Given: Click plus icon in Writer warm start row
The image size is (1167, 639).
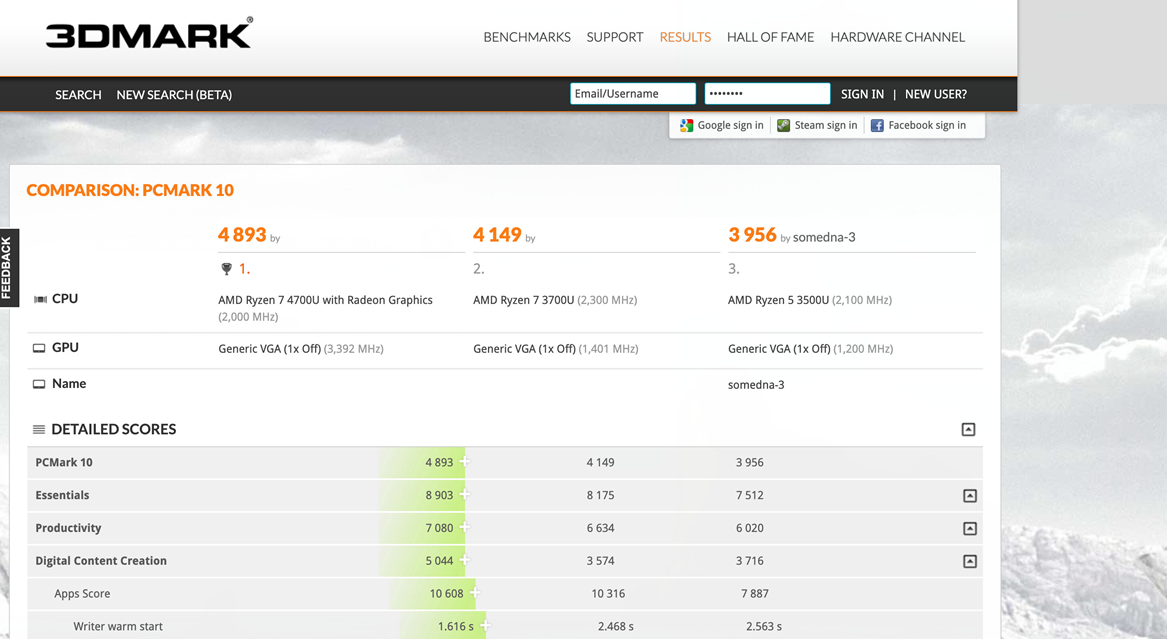Looking at the screenshot, I should pyautogui.click(x=485, y=625).
